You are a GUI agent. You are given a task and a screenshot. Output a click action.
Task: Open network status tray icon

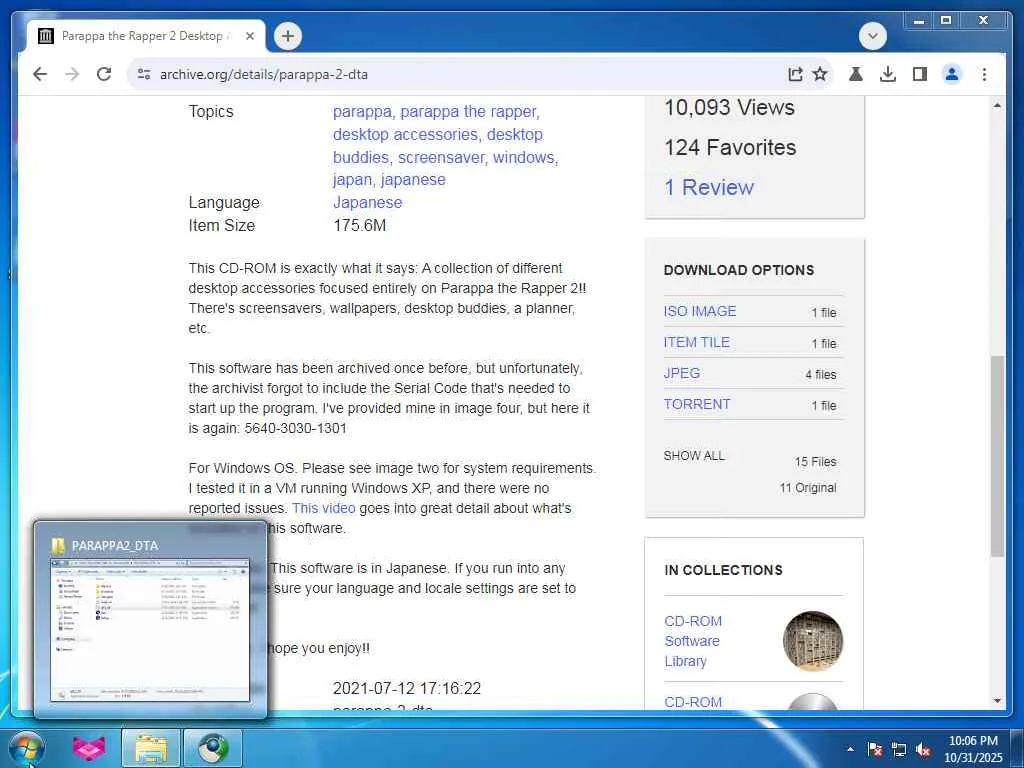[x=899, y=749]
